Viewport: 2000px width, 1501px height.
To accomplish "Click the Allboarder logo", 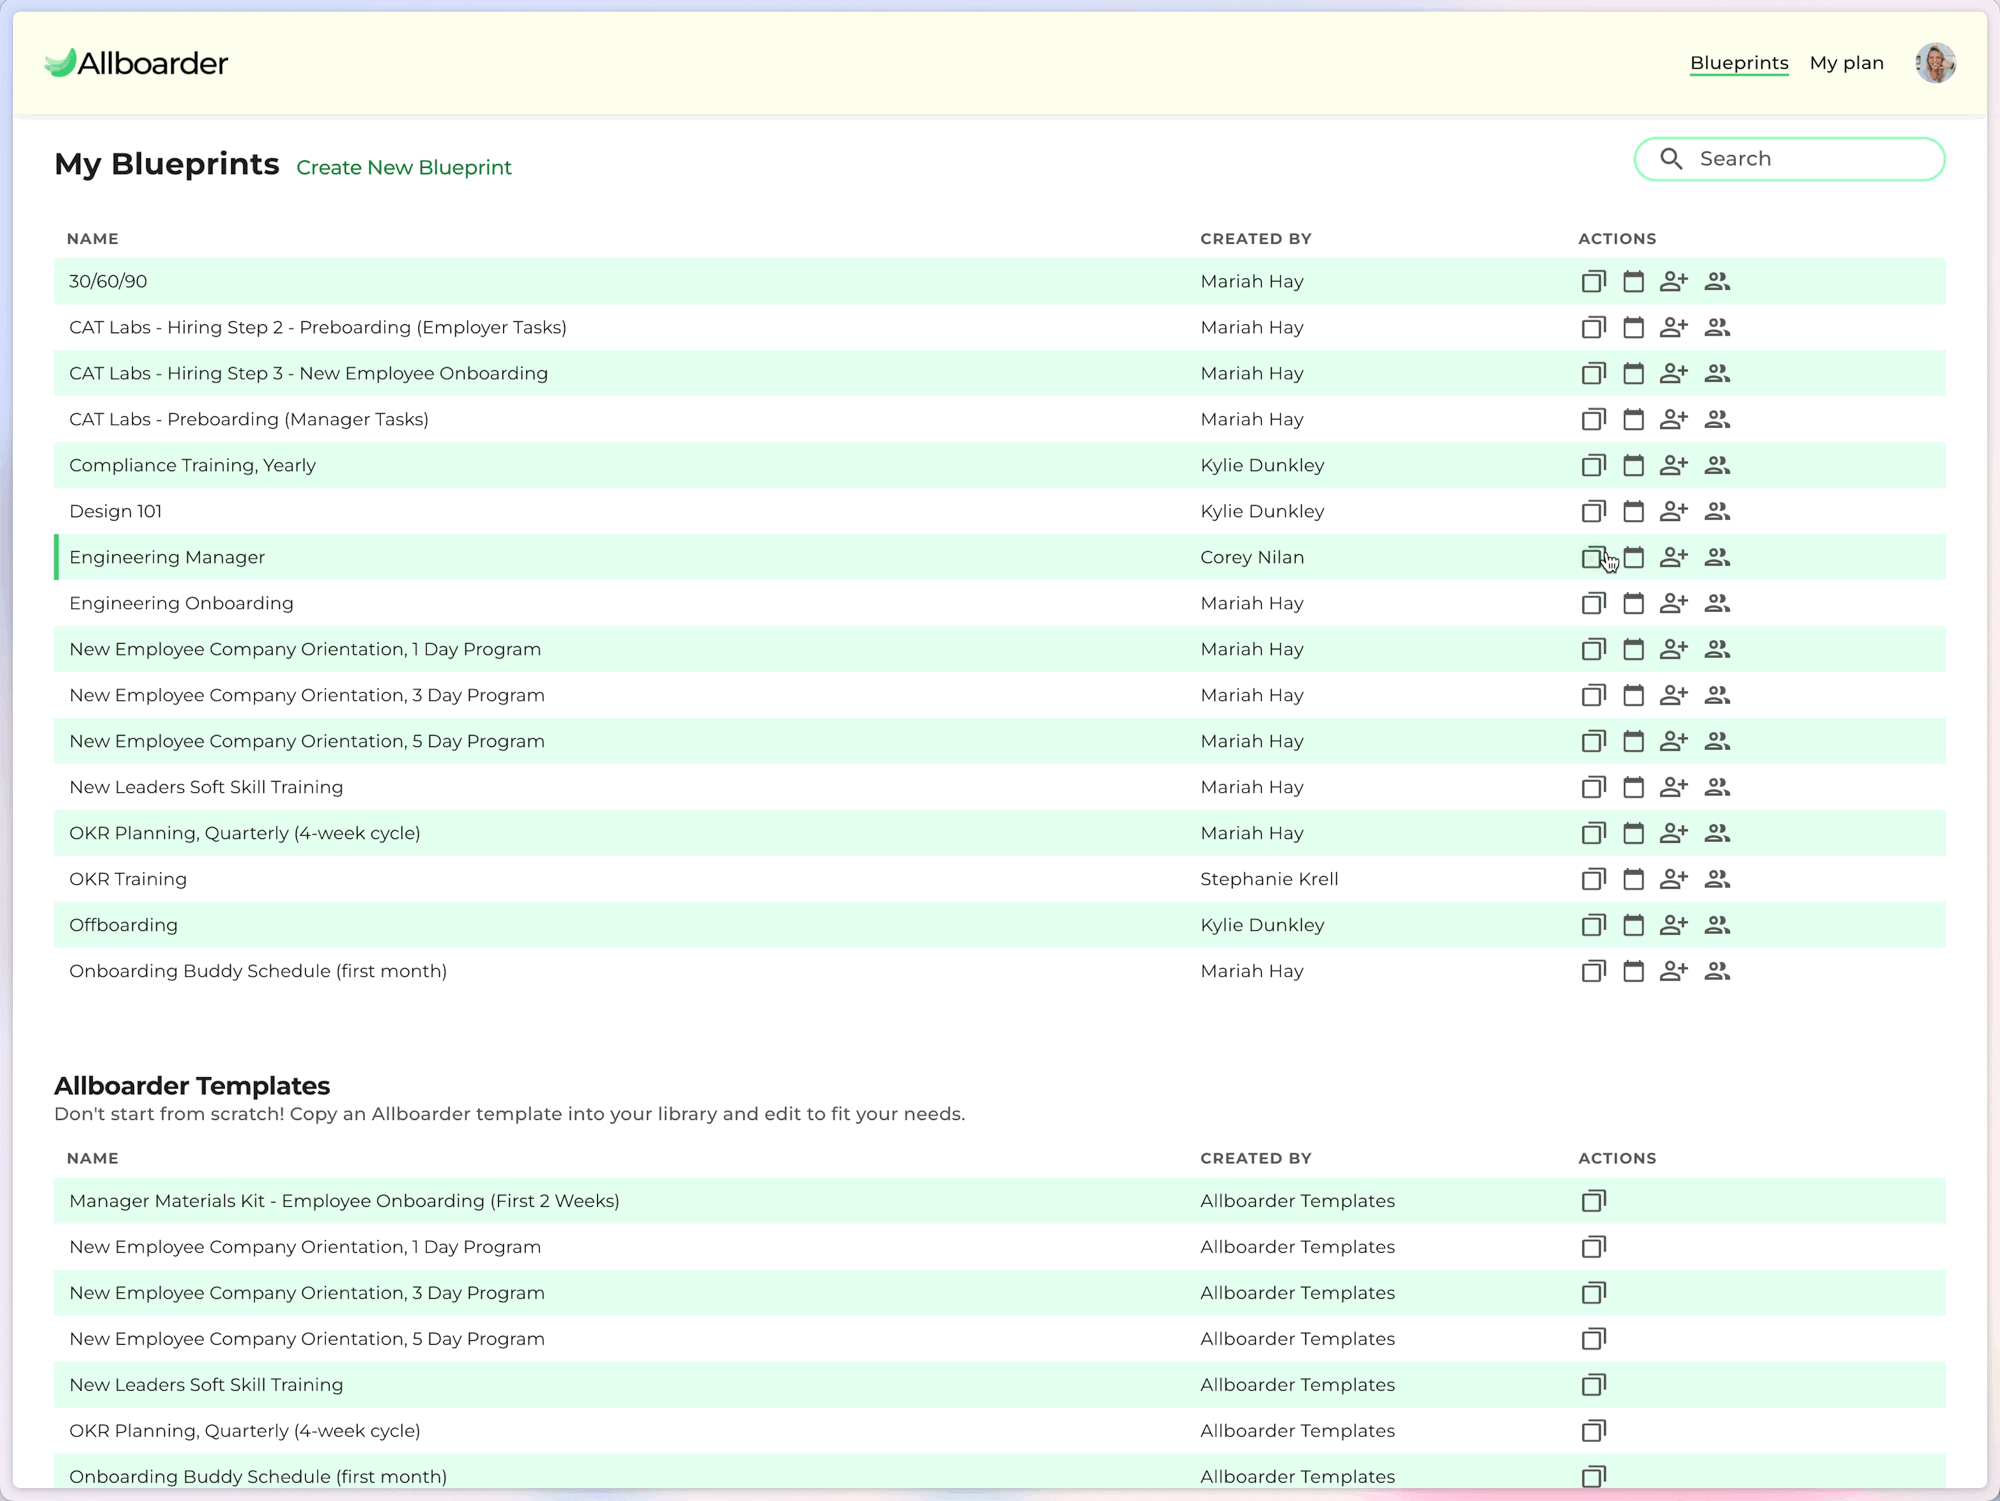I will click(x=137, y=63).
